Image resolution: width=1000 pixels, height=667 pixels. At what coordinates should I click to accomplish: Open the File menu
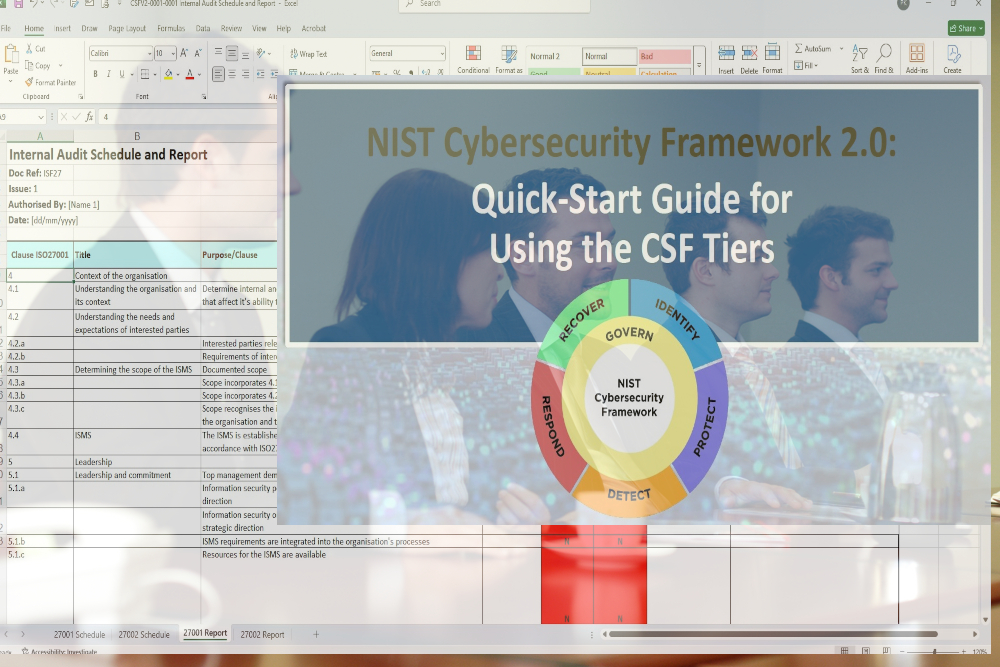(6, 29)
